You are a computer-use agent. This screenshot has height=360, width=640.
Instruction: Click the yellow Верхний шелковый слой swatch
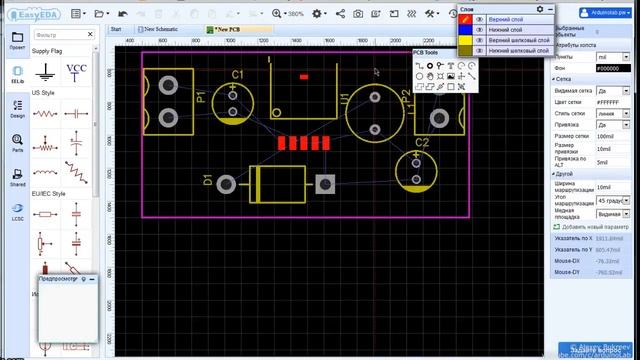coord(465,40)
